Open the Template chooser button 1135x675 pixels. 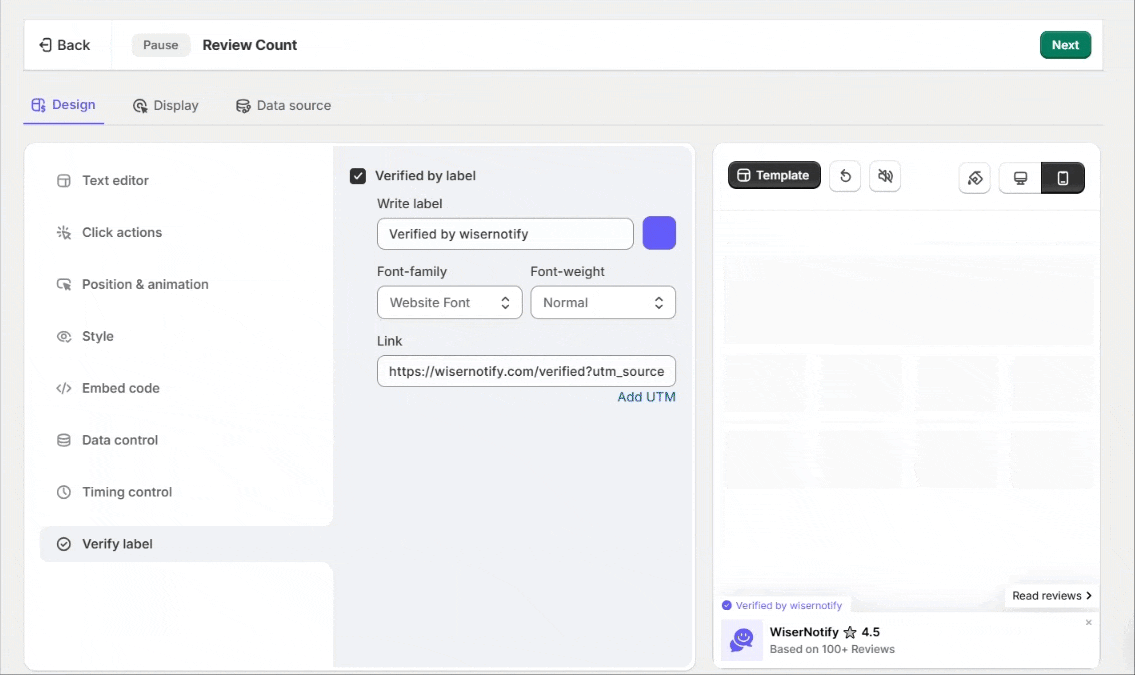[774, 175]
